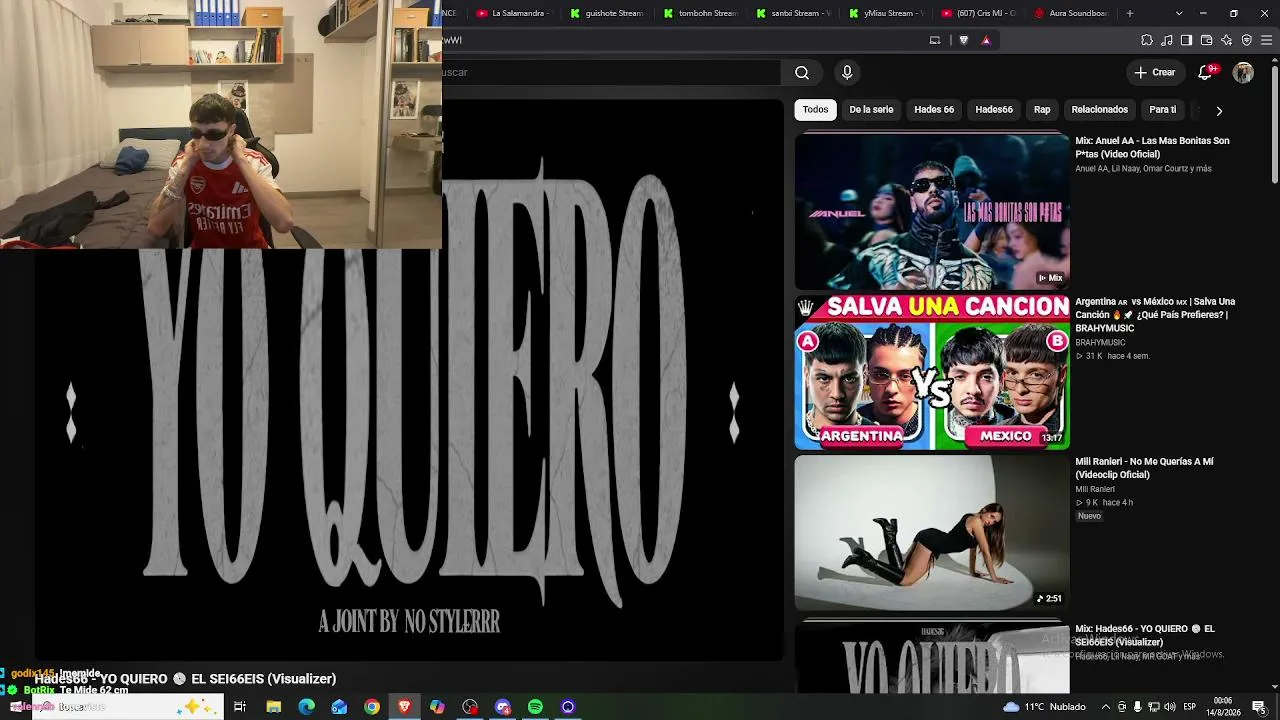
Task: Open the ESP keyboard language selector
Action: point(1189,707)
